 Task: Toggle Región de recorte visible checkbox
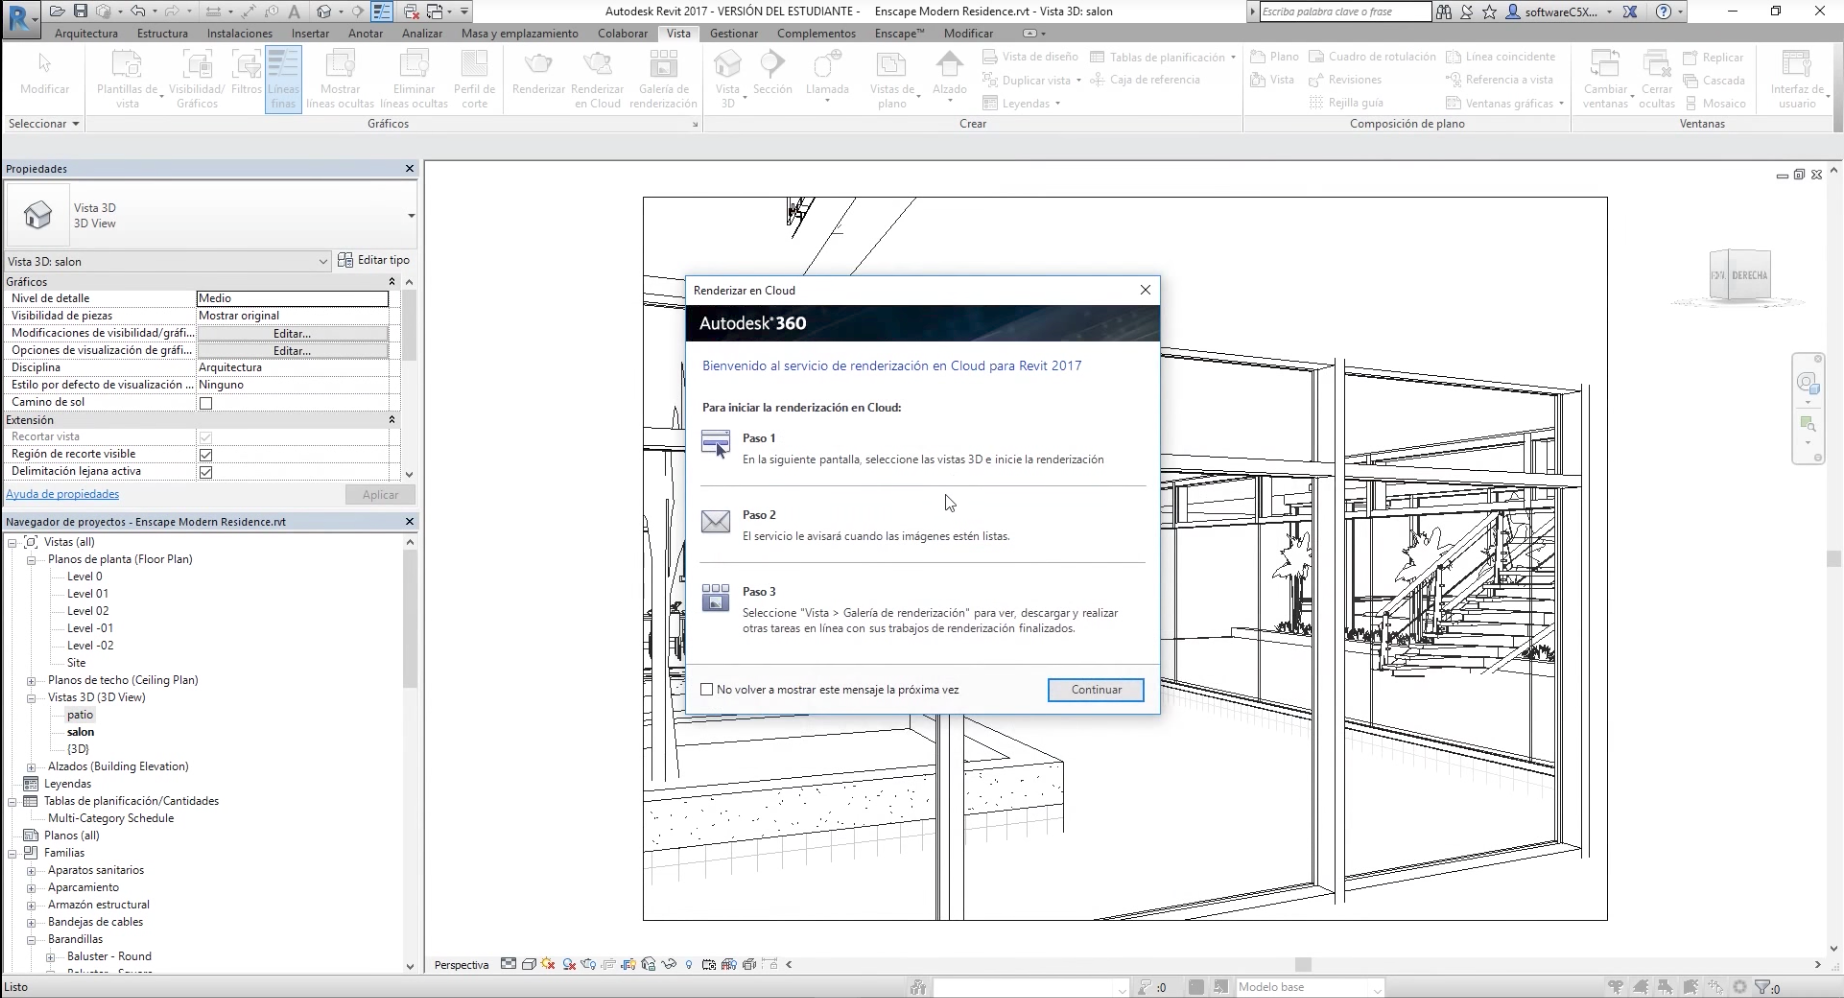point(206,455)
